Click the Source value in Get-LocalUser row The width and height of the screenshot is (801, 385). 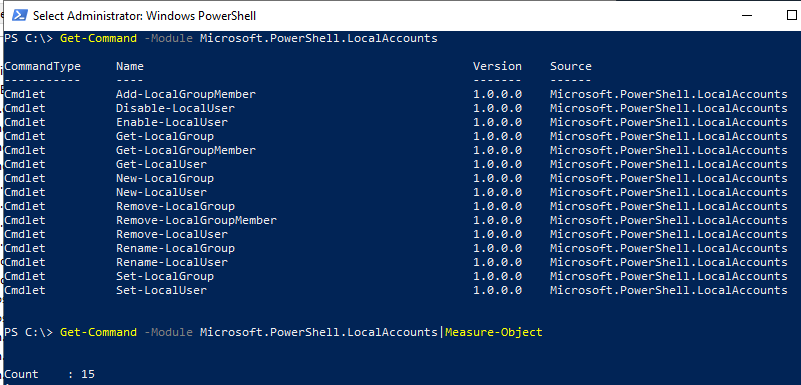pyautogui.click(x=669, y=164)
